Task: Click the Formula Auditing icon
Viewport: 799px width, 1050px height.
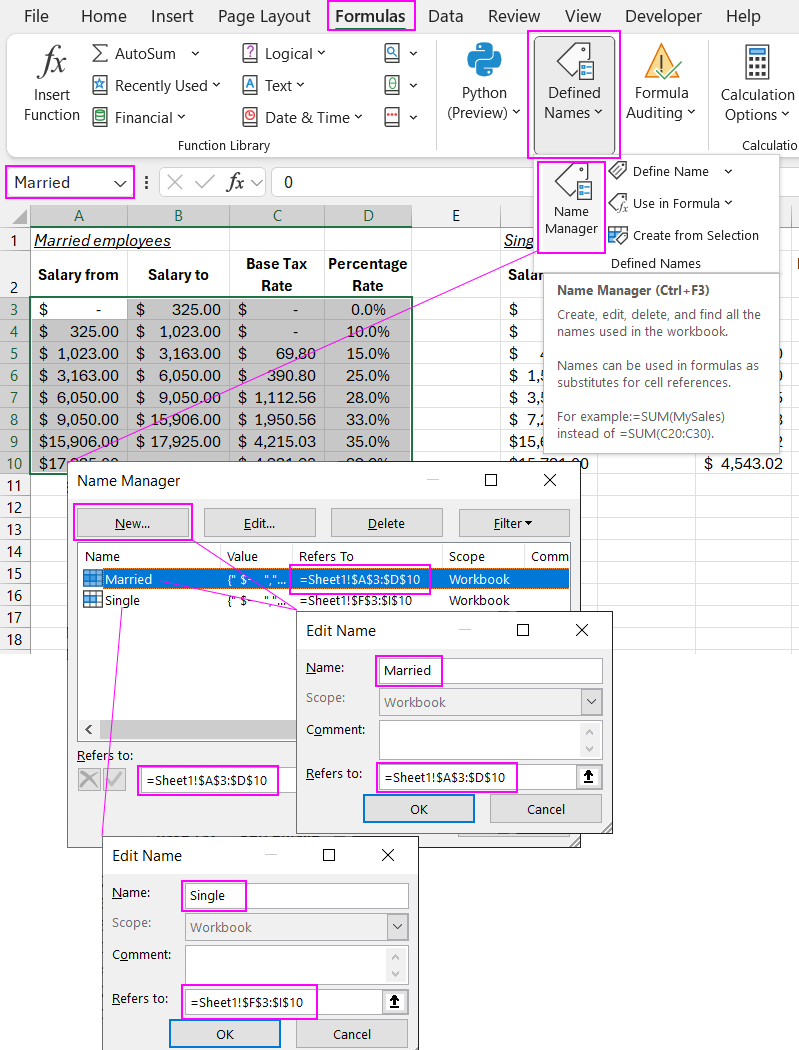Action: pos(661,63)
